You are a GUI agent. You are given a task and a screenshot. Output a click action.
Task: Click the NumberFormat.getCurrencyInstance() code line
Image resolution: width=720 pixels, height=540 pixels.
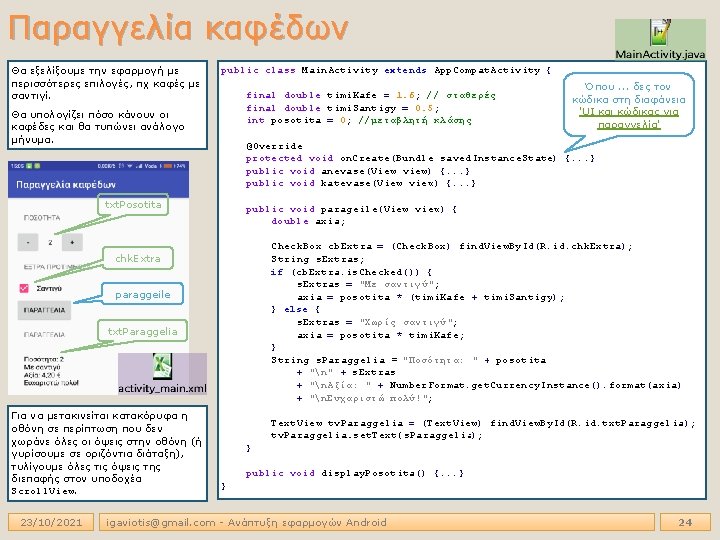(489, 385)
